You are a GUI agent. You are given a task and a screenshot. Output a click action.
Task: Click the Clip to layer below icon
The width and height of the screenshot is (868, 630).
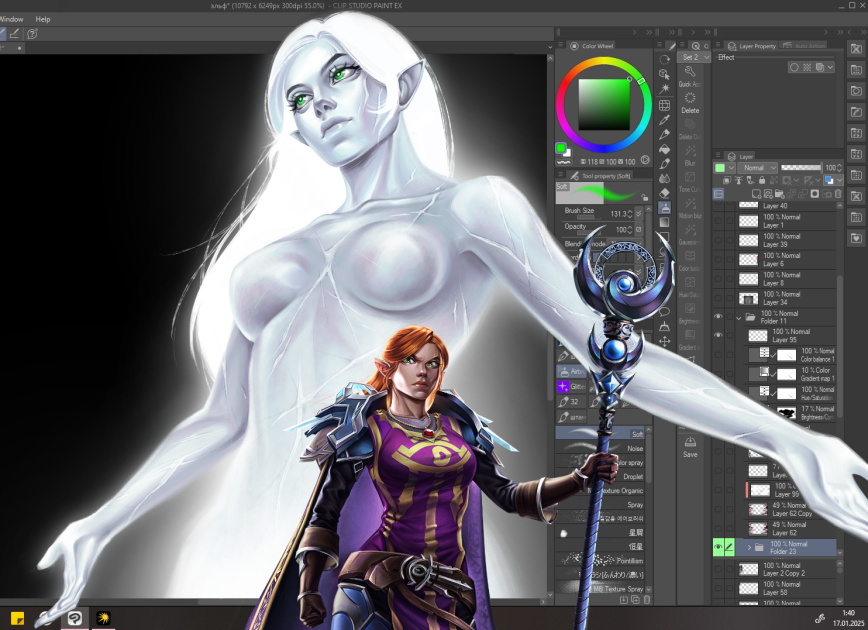pyautogui.click(x=727, y=180)
